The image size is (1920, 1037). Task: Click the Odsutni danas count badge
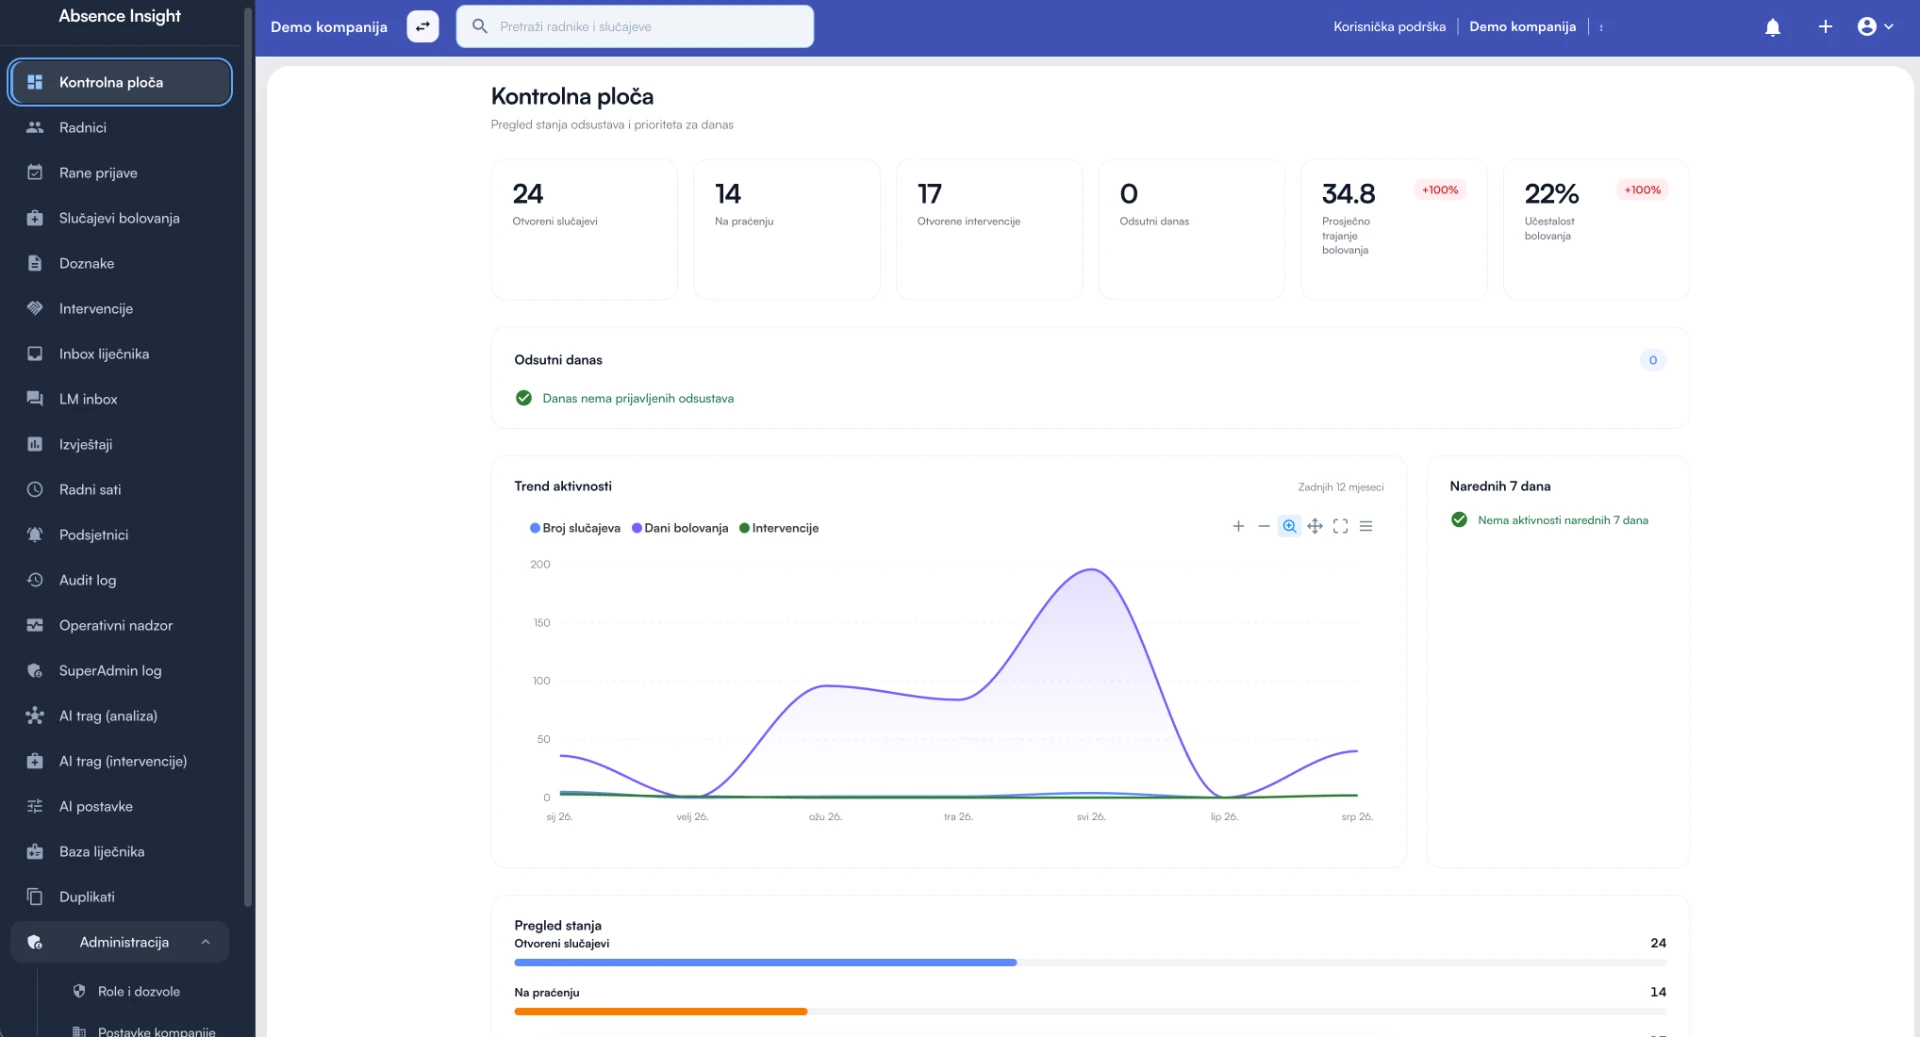pyautogui.click(x=1652, y=360)
